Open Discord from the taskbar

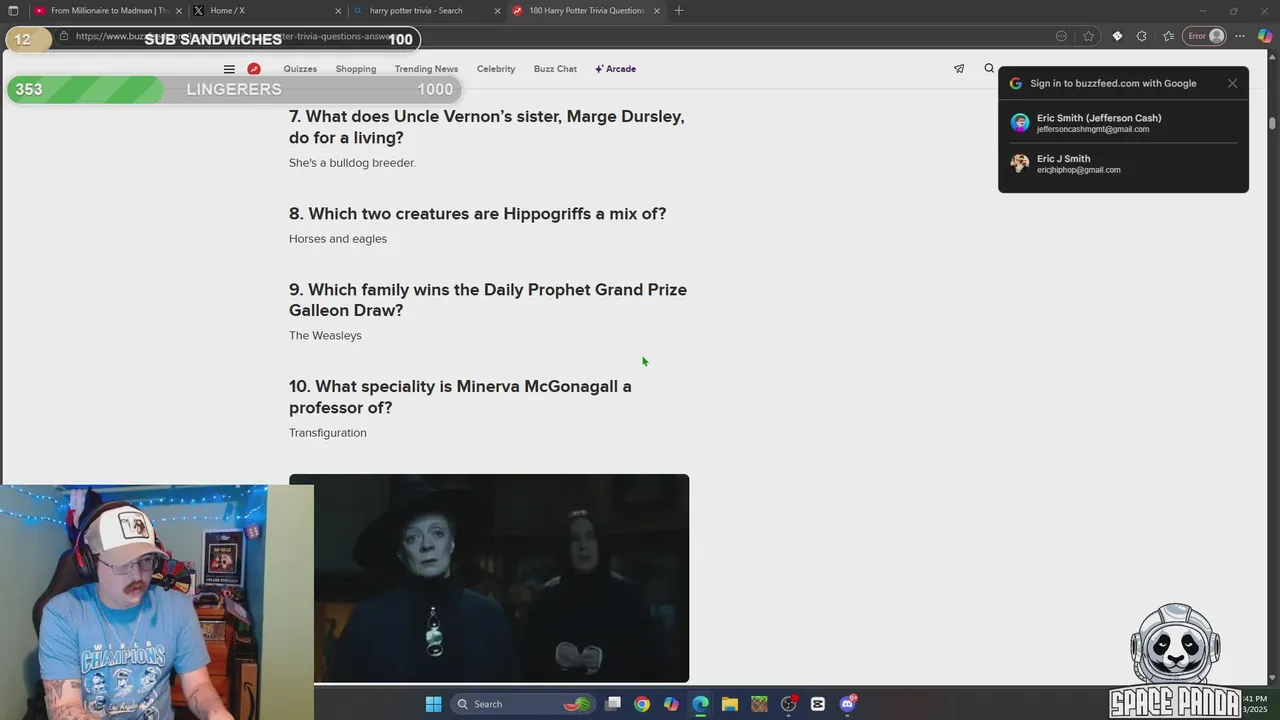coord(848,704)
